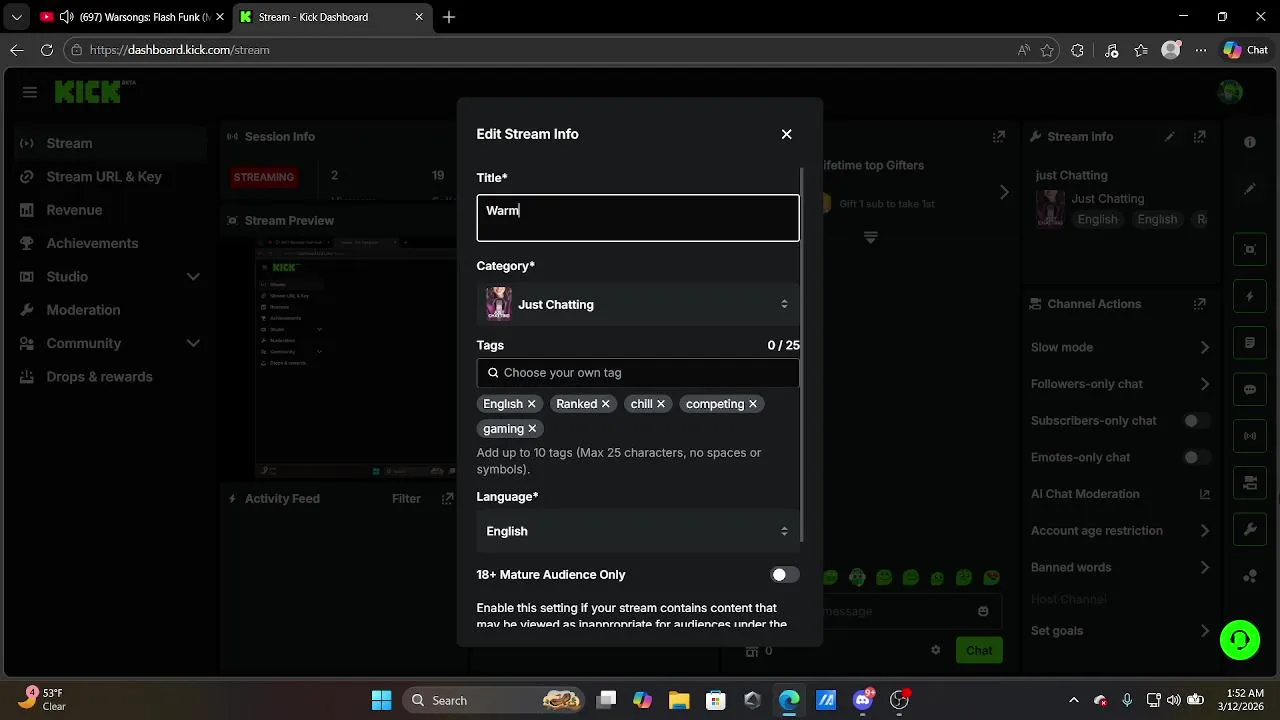
Task: Open the hamburger menu beside the Kick logo
Action: 30,92
